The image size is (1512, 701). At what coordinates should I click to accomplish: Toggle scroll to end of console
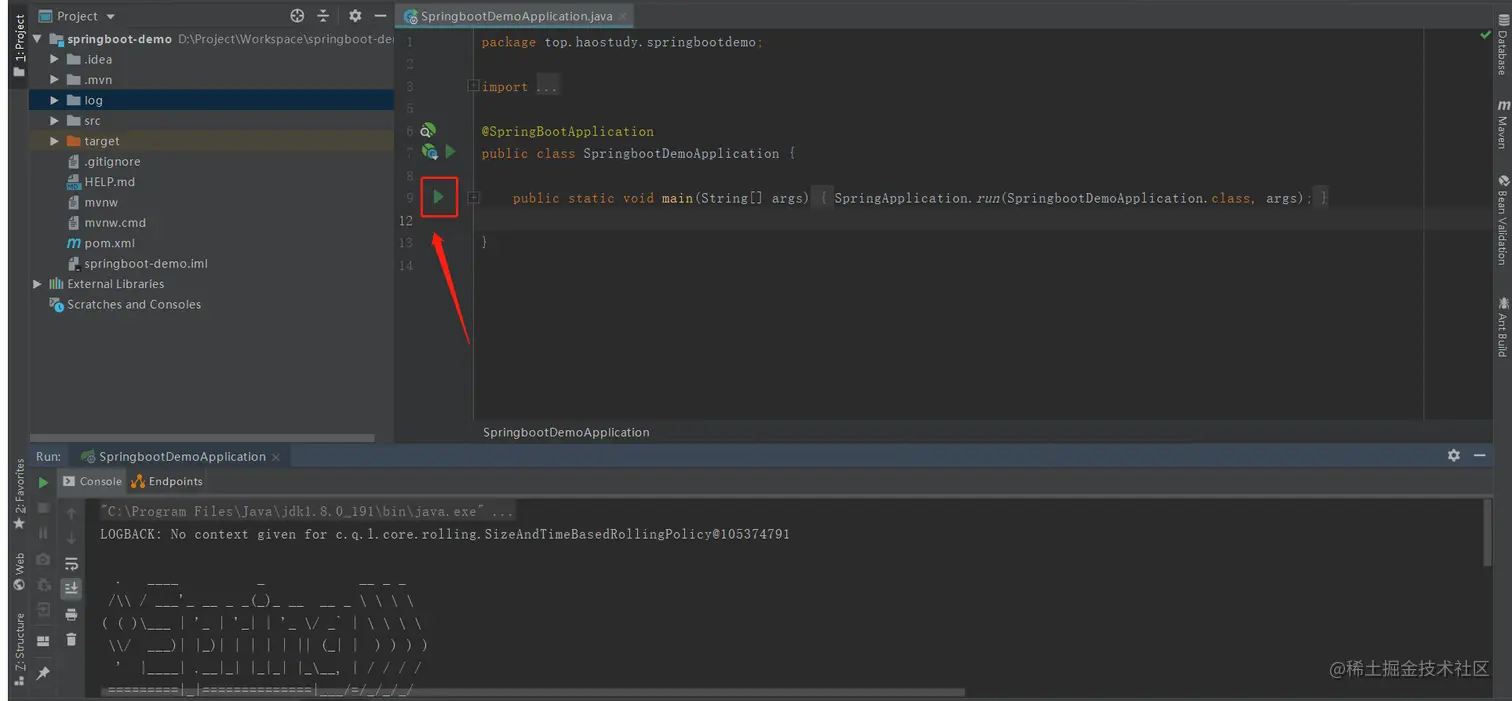tap(71, 588)
